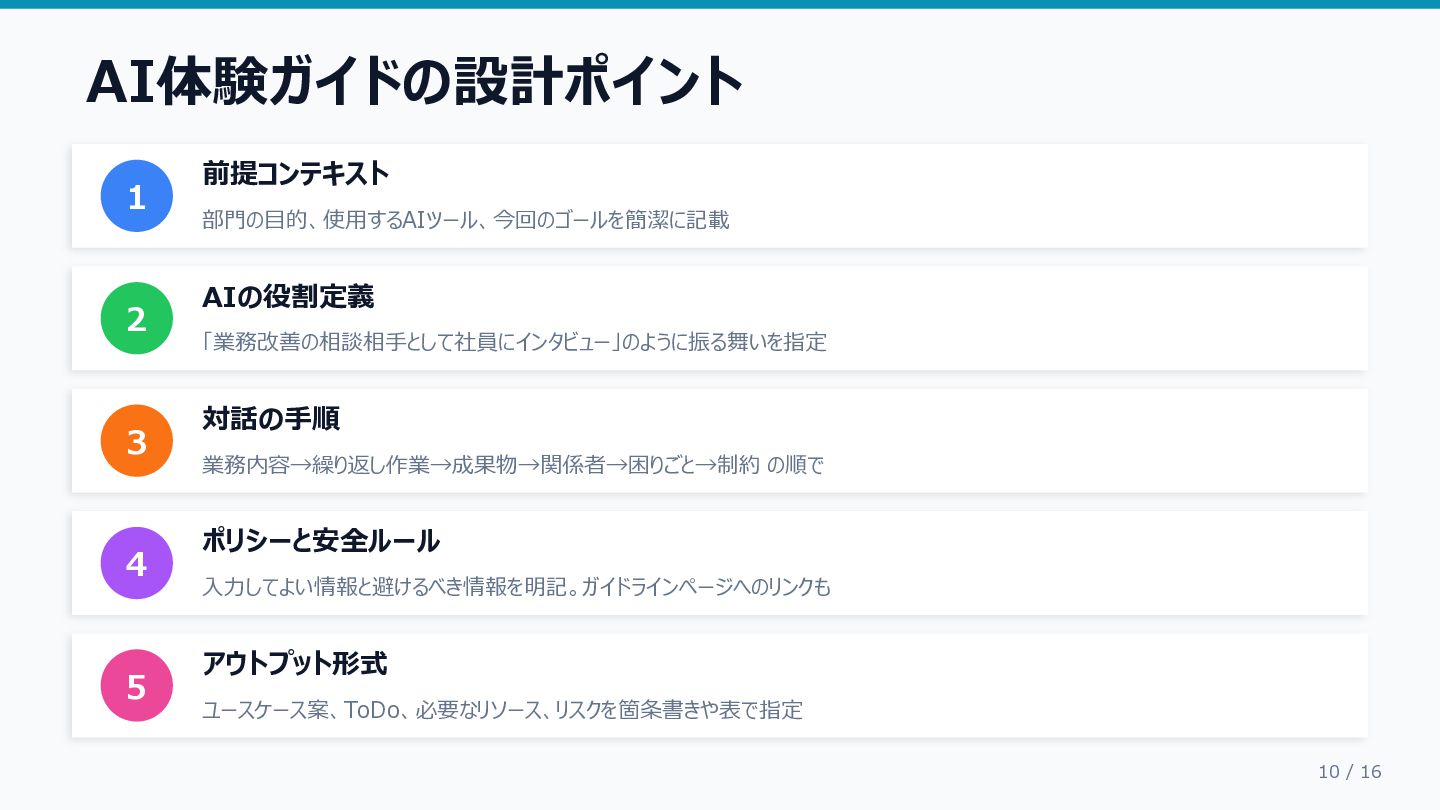This screenshot has width=1440, height=810.
Task: Click the orange number 3 circle
Action: point(137,441)
